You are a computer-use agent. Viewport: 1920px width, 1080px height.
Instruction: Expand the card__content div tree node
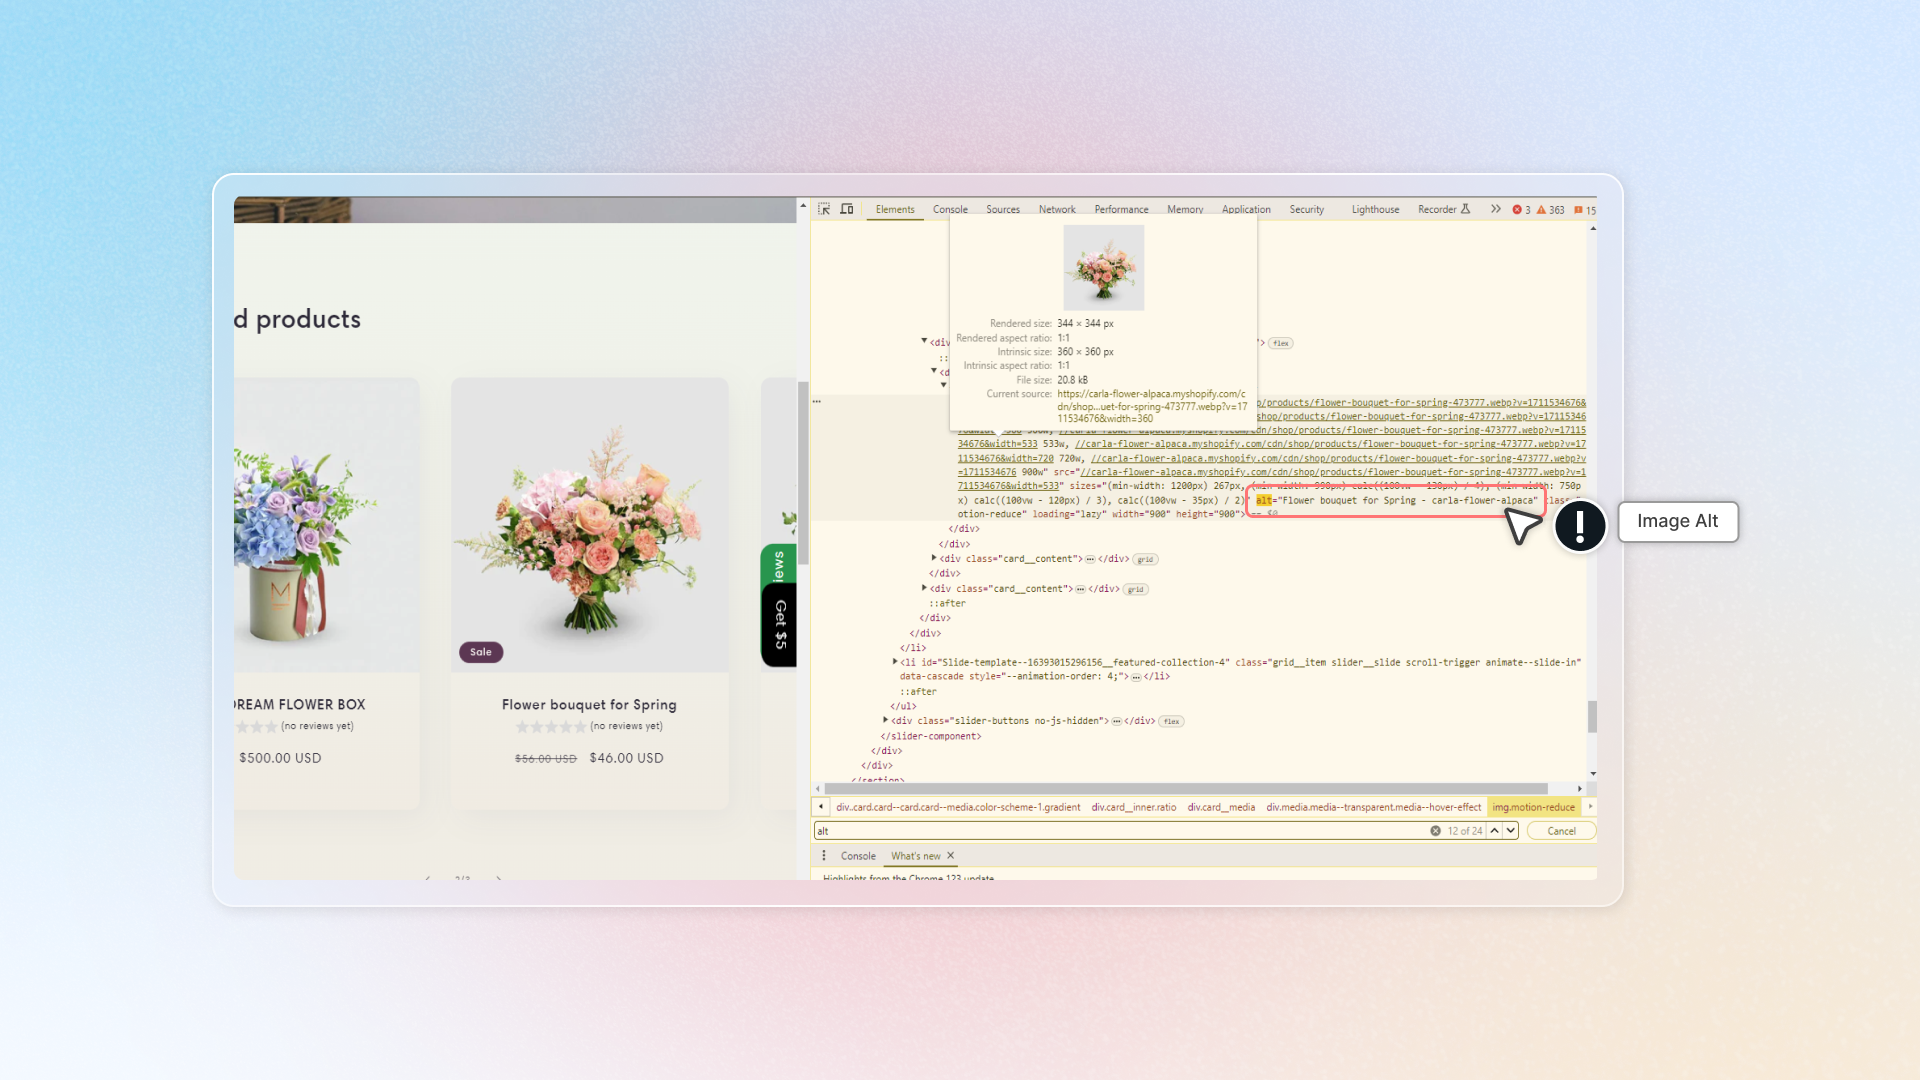click(x=935, y=558)
